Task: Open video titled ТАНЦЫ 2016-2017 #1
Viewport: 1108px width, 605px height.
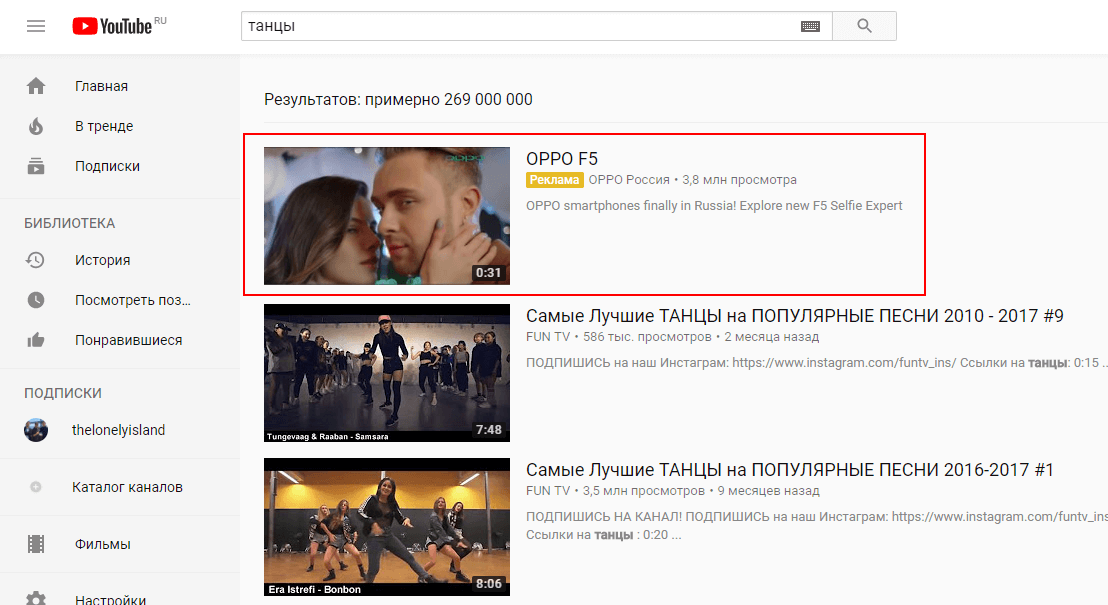Action: click(x=789, y=470)
